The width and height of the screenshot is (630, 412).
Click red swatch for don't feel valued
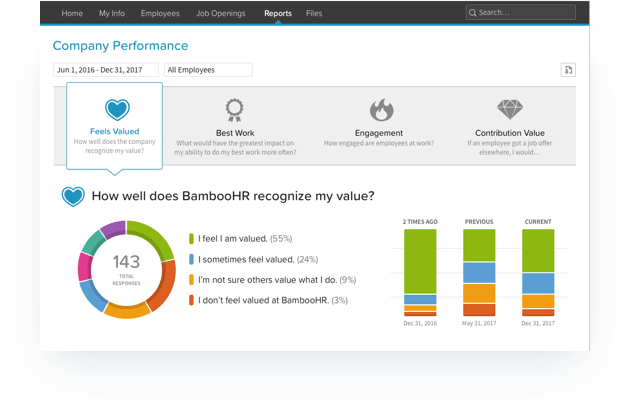(191, 300)
